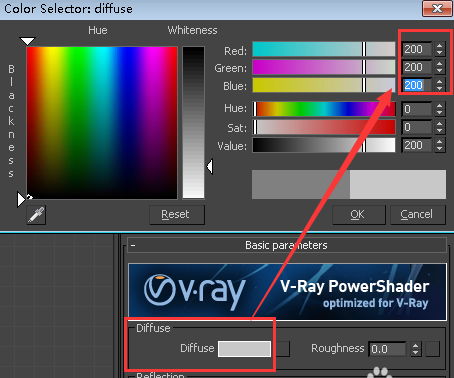Collapse the Basic parameters rollout

287,245
